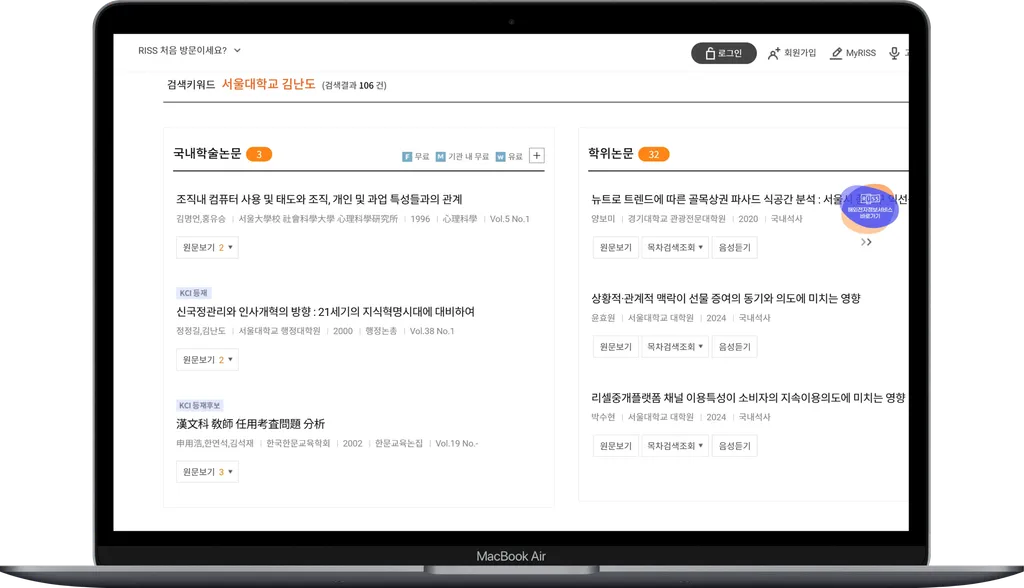Expand 원문보기 3 dropdown for 한문교육논집 article
The image size is (1024, 588).
click(x=207, y=472)
